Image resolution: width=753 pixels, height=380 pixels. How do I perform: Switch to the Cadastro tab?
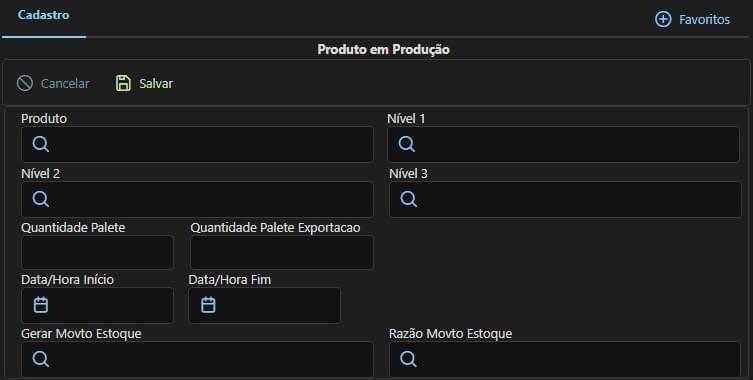[x=44, y=15]
